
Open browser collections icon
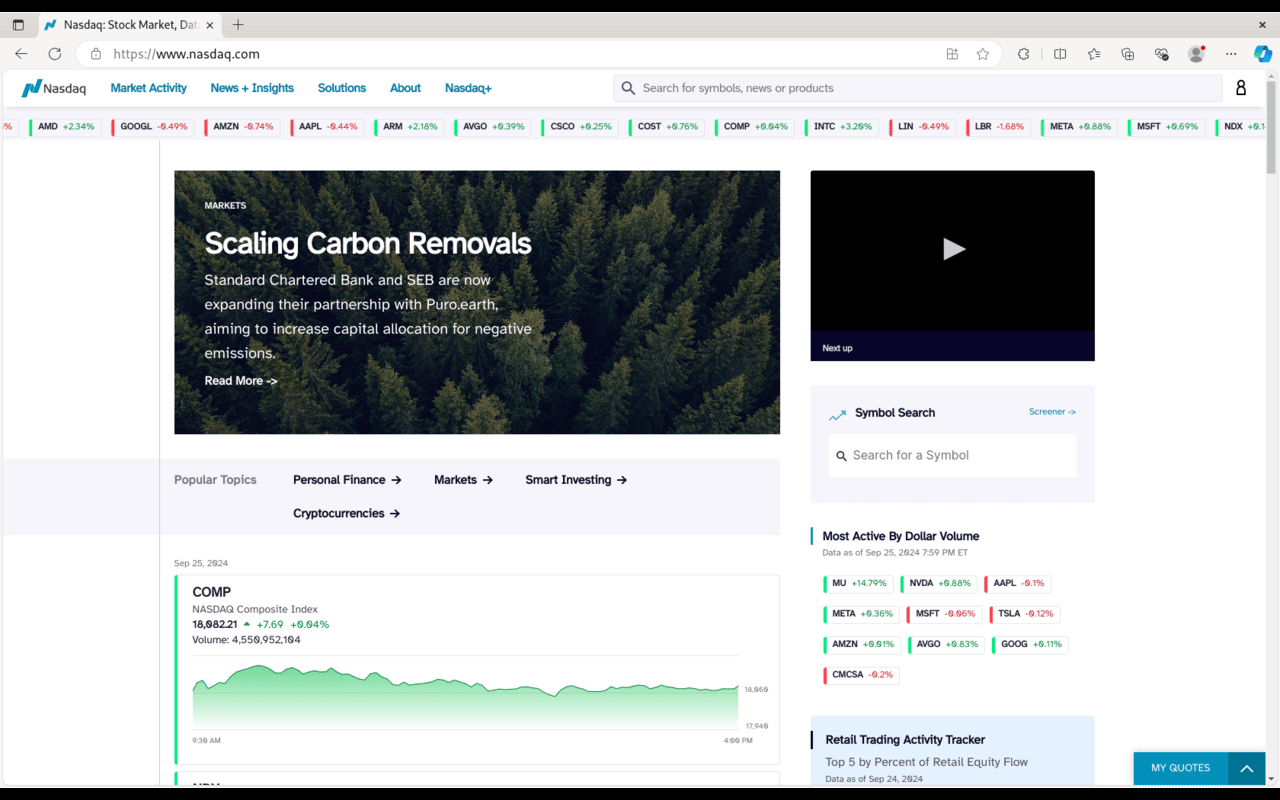click(x=1128, y=54)
